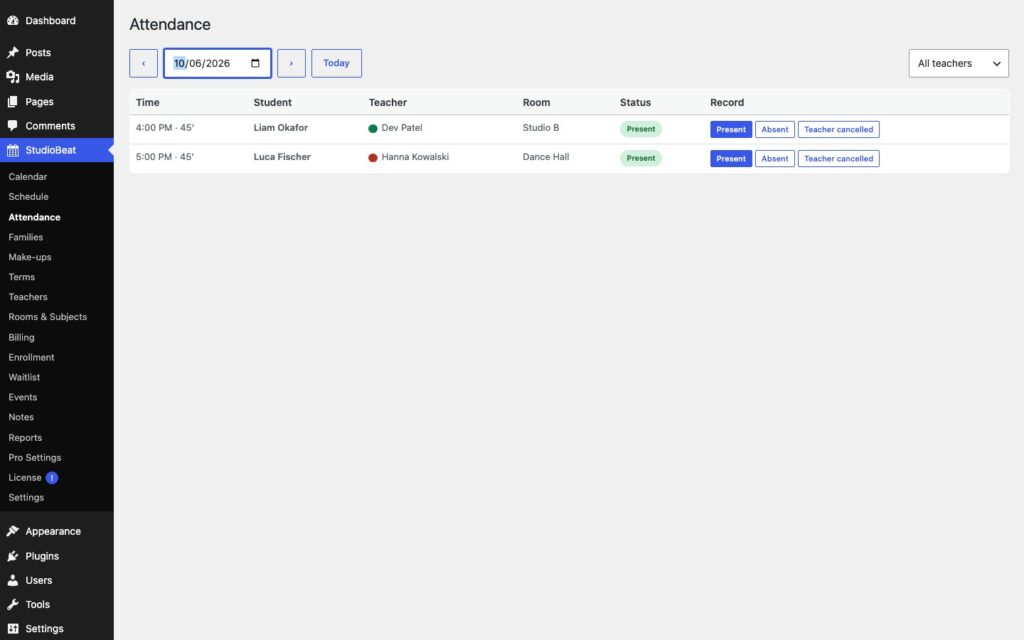The image size is (1024, 640).
Task: Click the Present status badge for Luca Fischer
Action: [641, 158]
